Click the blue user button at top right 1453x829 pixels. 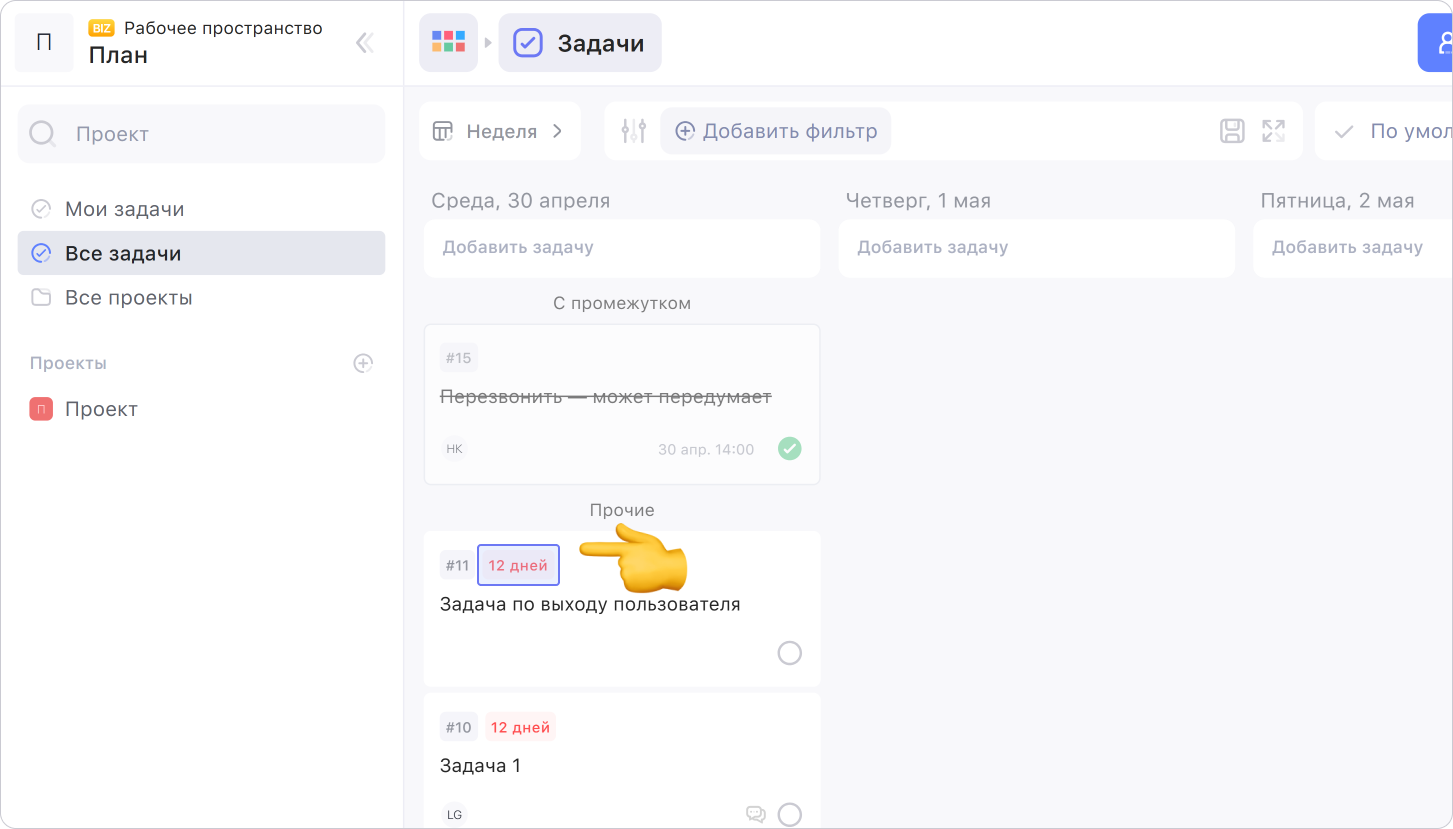pos(1436,43)
